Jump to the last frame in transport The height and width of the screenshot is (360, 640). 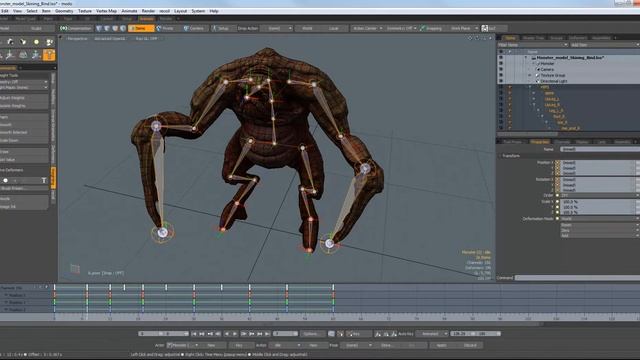[x=267, y=334]
